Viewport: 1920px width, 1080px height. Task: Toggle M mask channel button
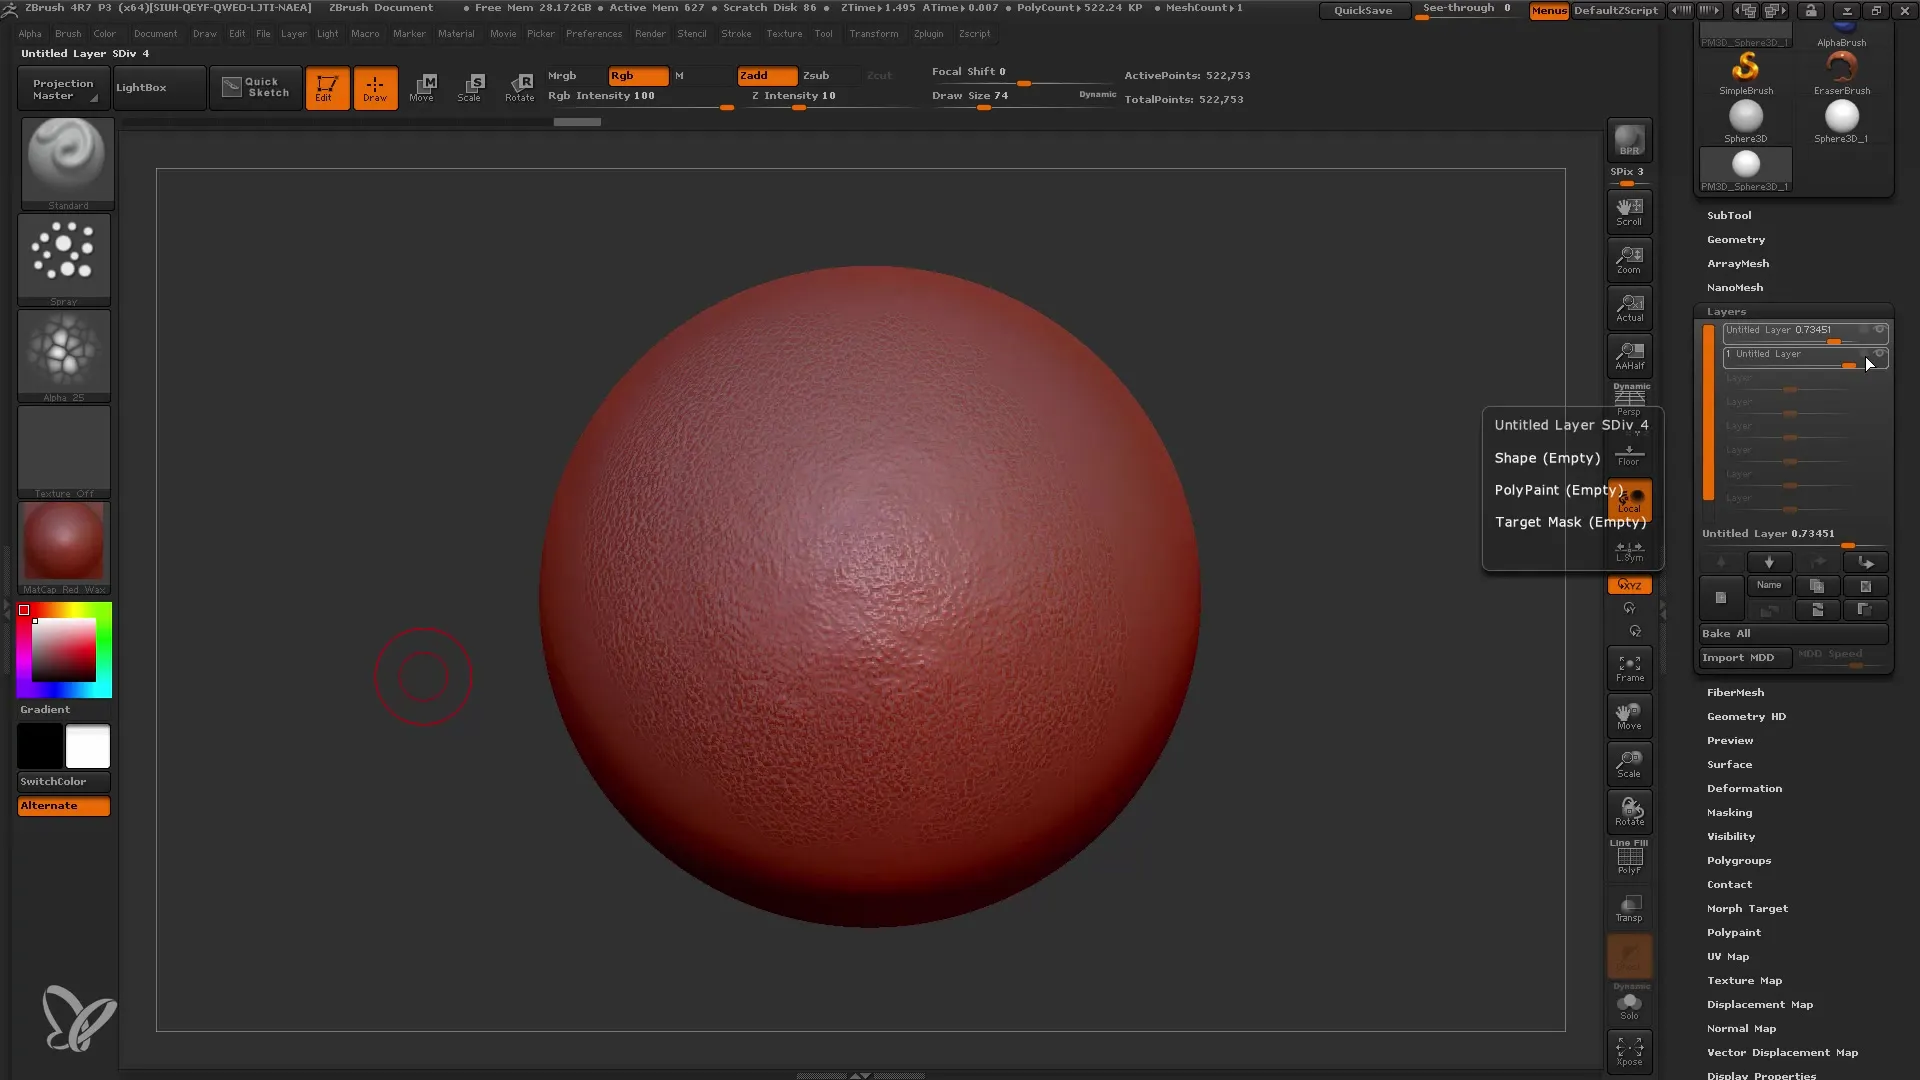coord(680,75)
